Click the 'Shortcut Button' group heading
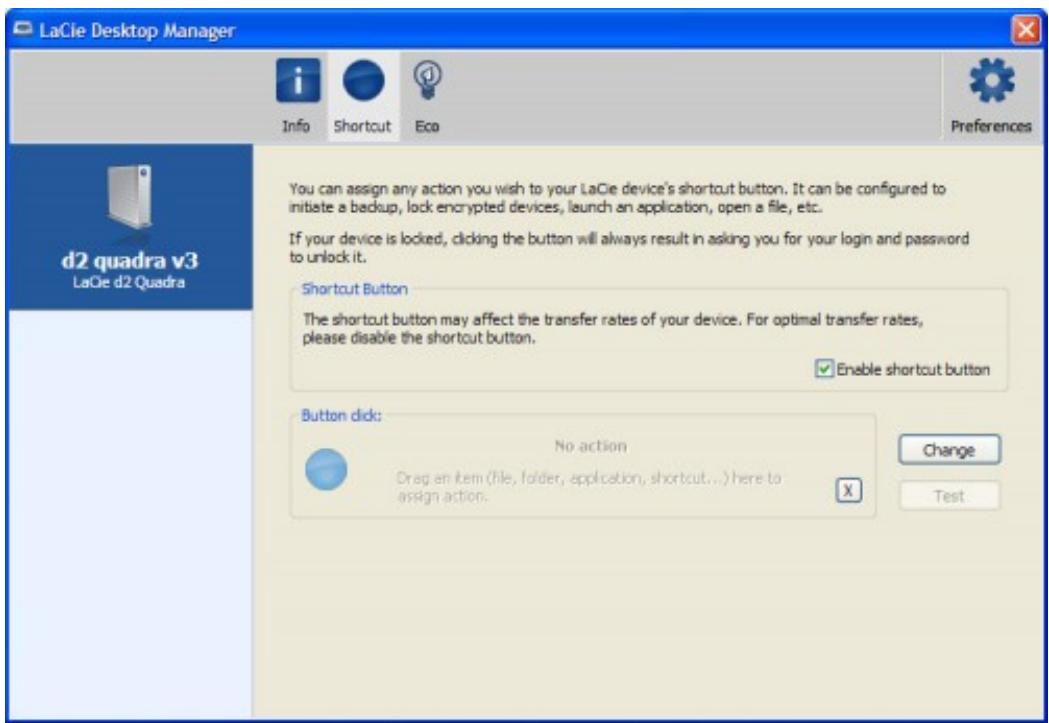 pyautogui.click(x=354, y=289)
